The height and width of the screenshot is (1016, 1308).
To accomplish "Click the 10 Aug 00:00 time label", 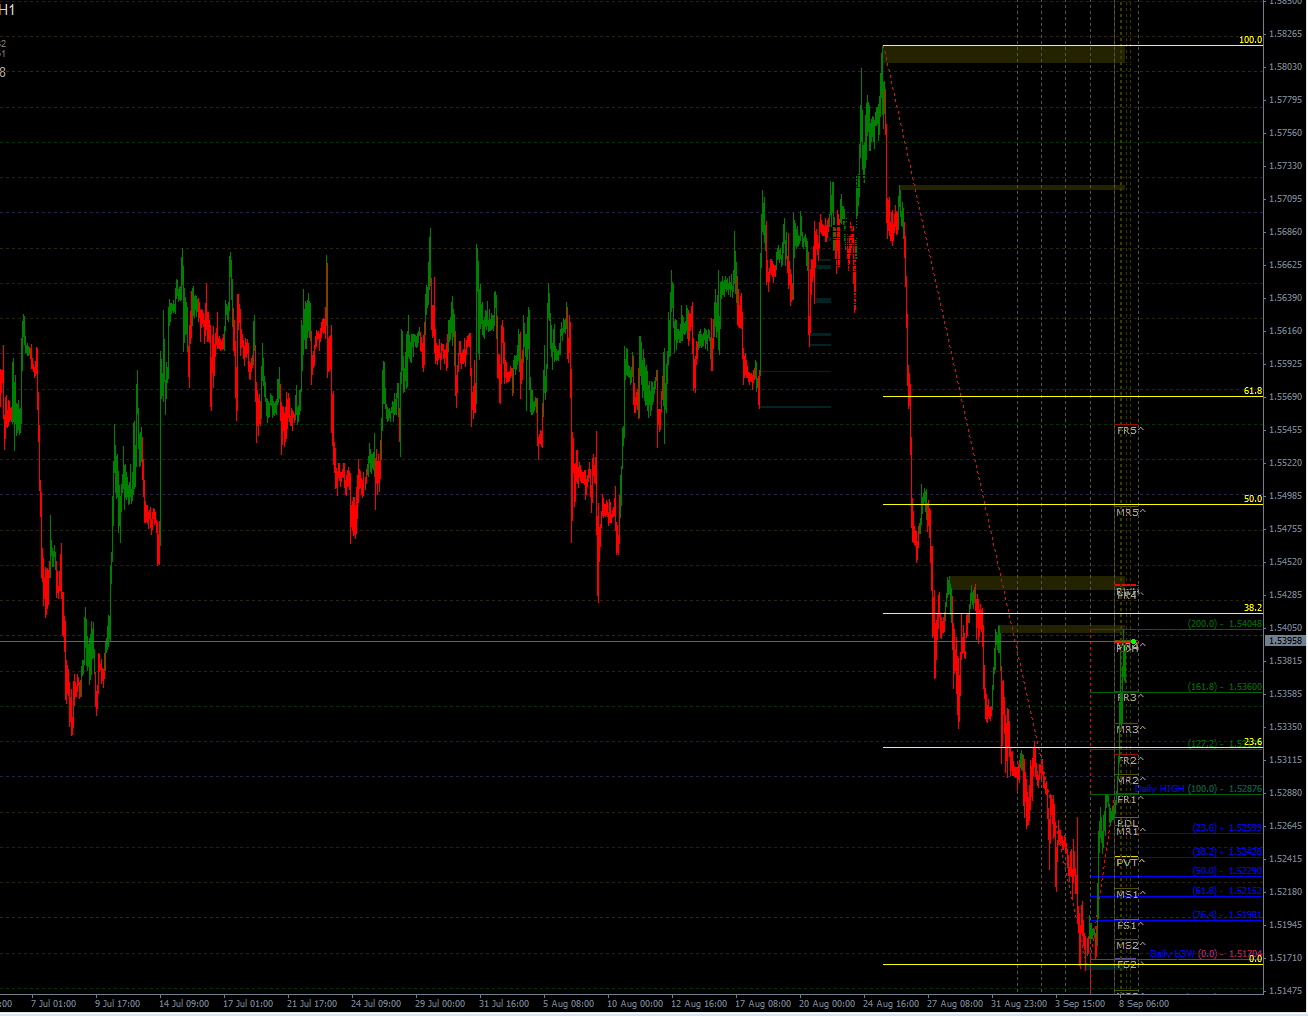I will (633, 1003).
